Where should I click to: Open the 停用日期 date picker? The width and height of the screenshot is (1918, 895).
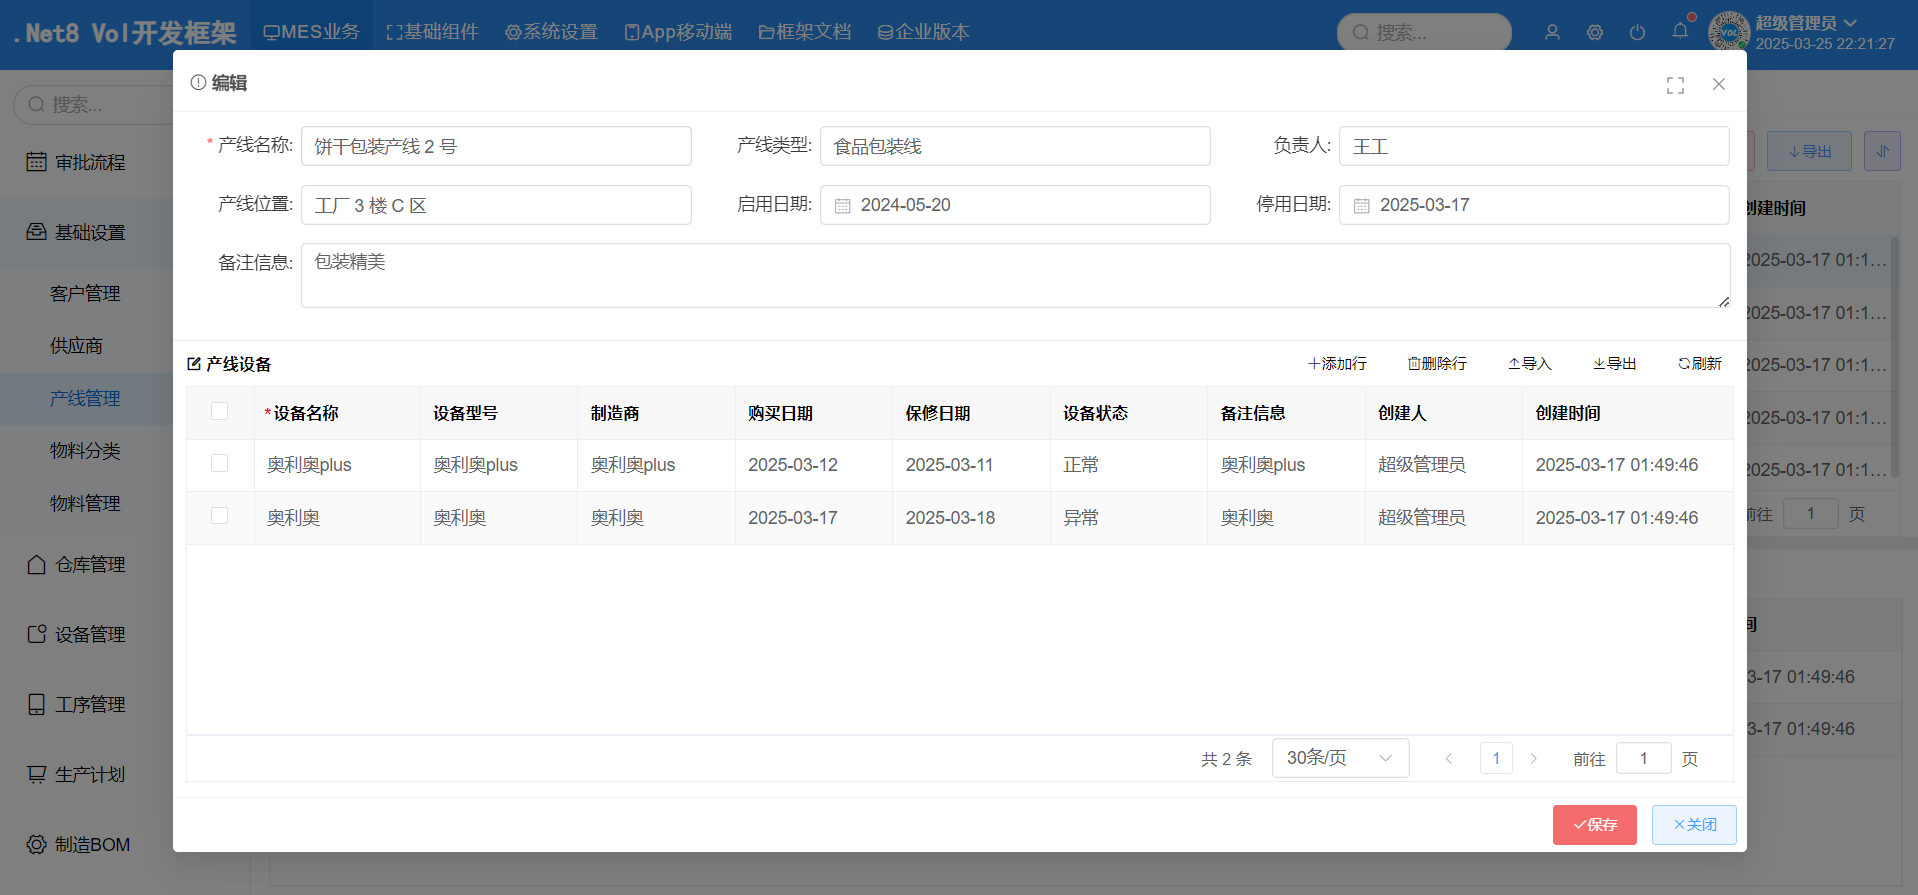pos(1533,205)
